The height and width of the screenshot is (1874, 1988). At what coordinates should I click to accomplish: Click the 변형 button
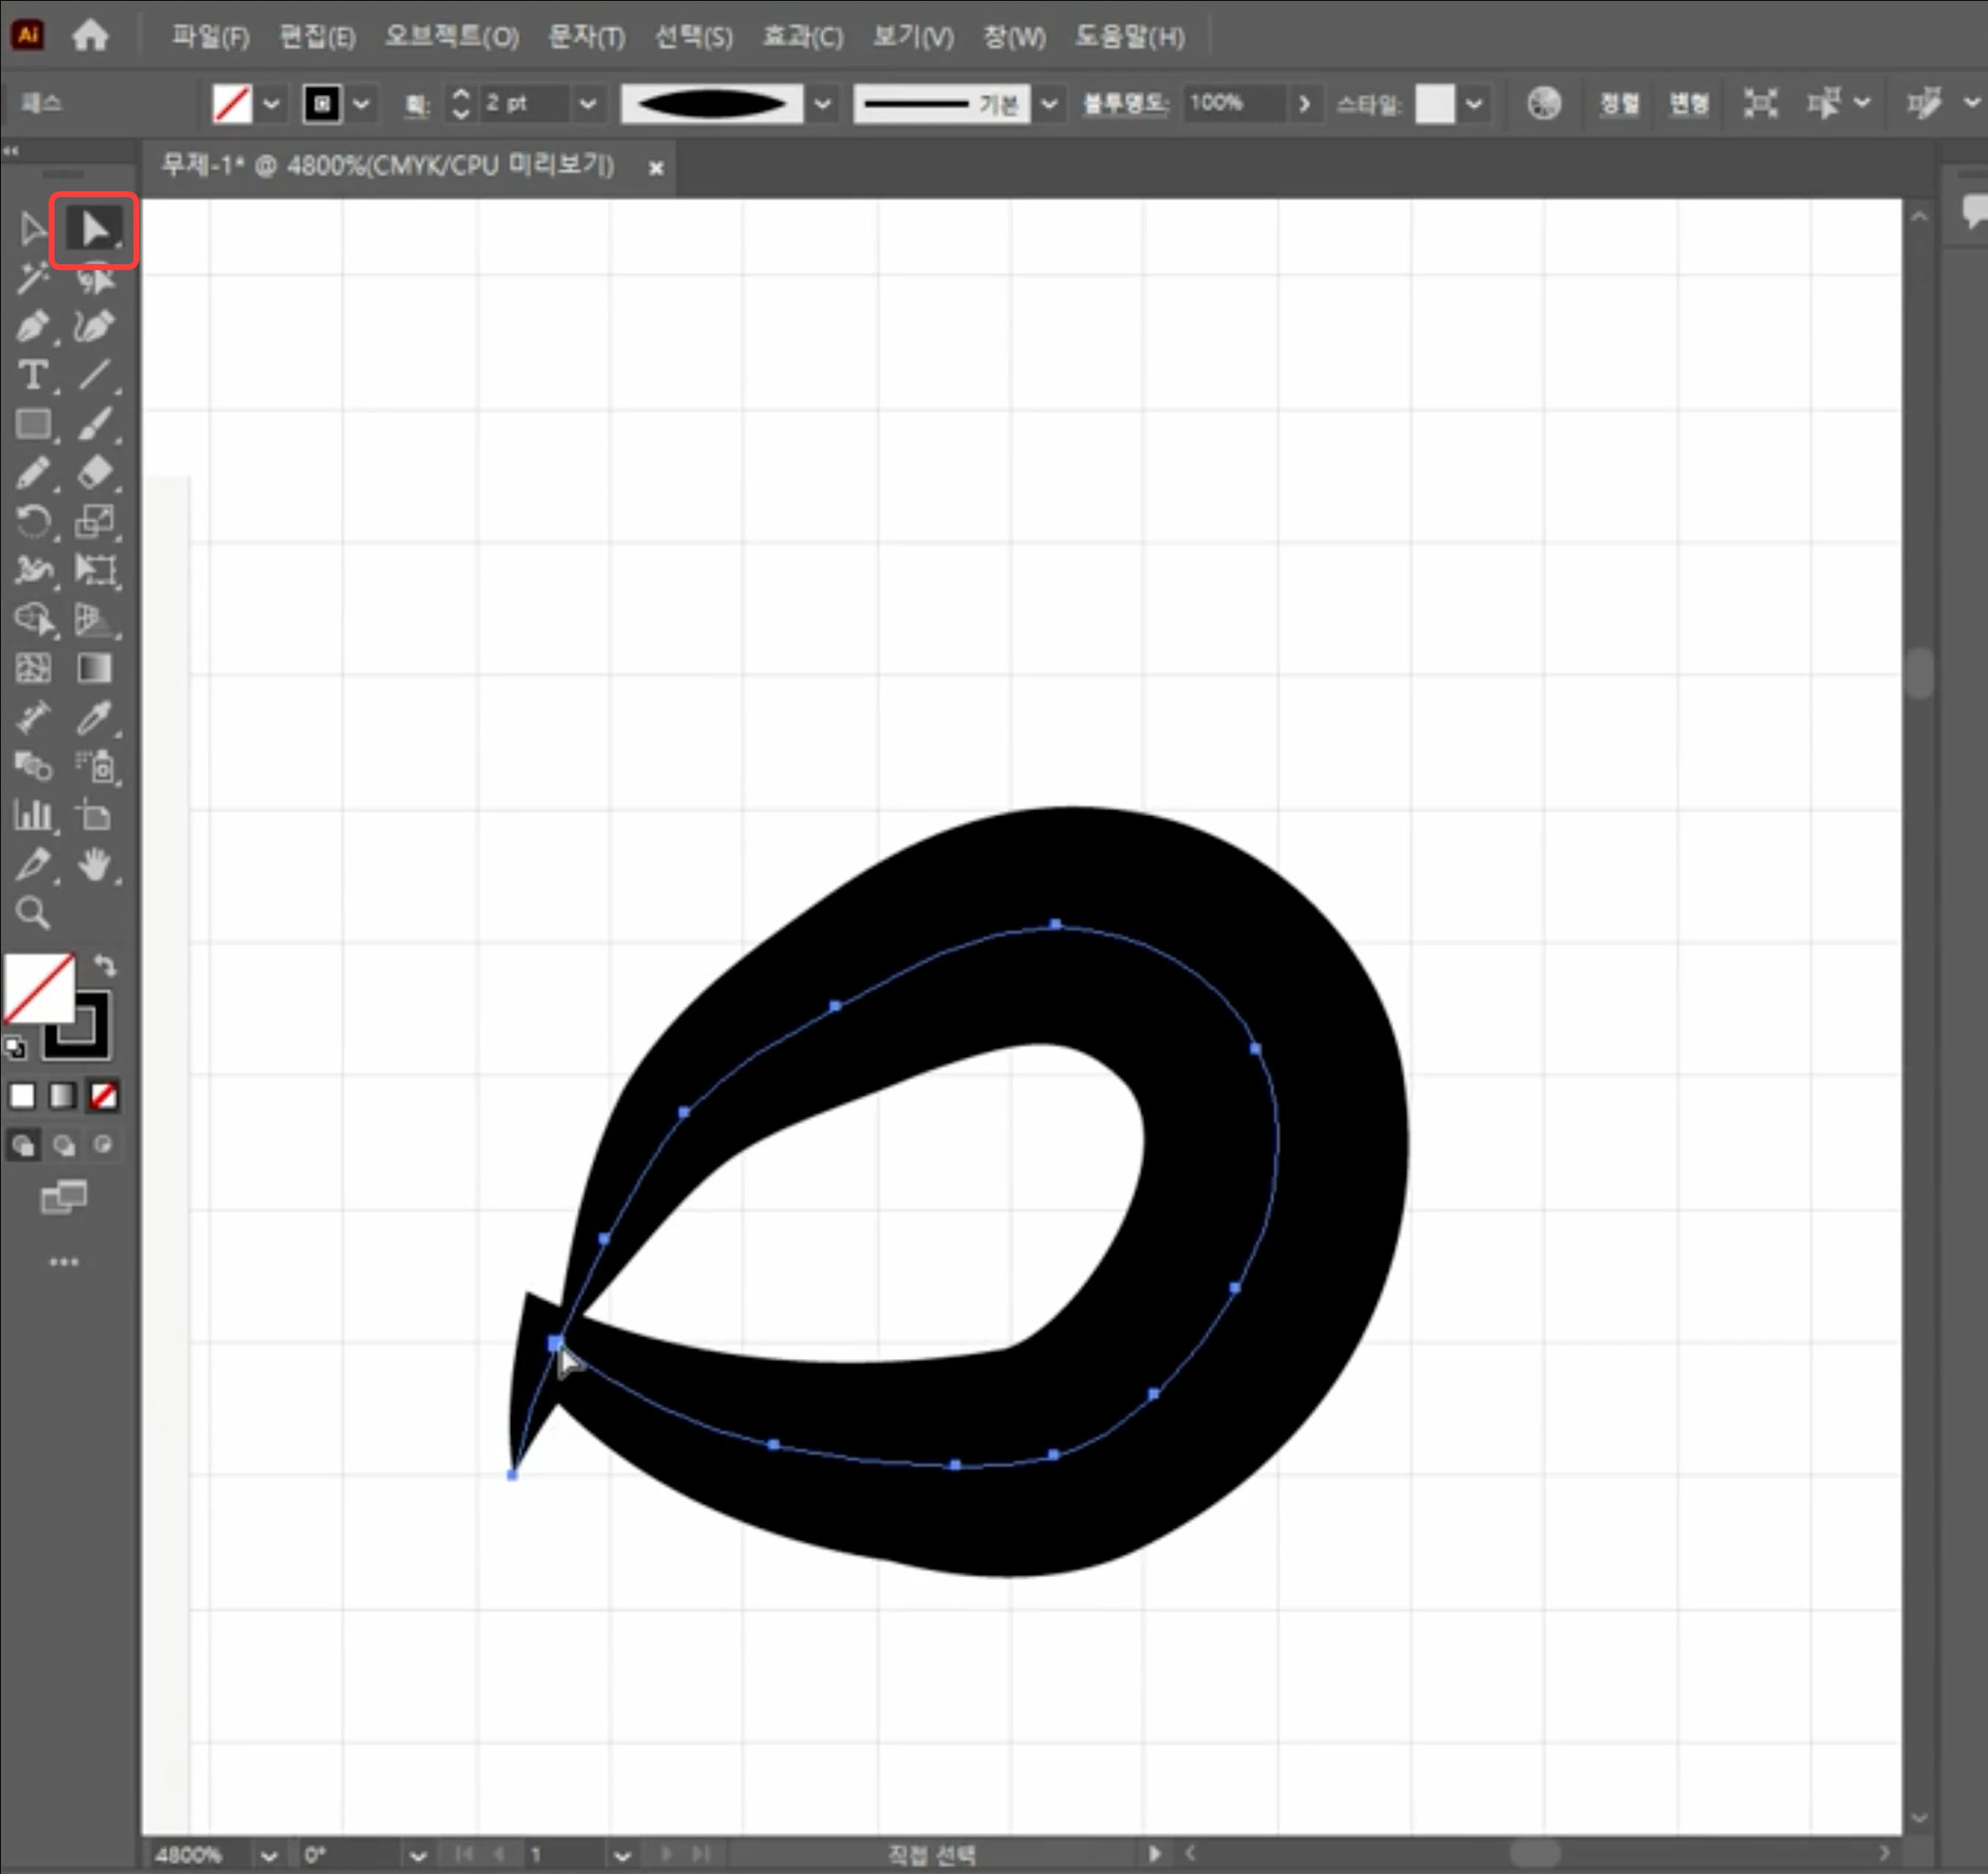coord(1688,103)
